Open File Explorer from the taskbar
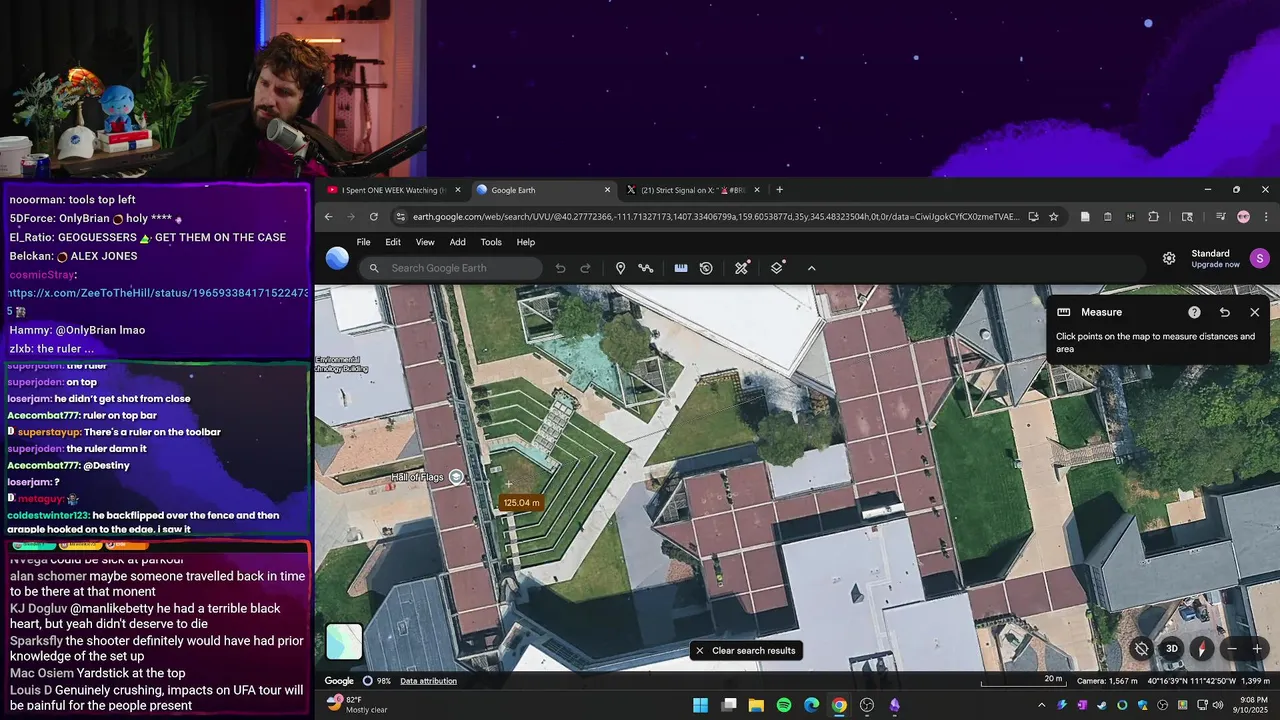Viewport: 1280px width, 720px height. pos(756,705)
